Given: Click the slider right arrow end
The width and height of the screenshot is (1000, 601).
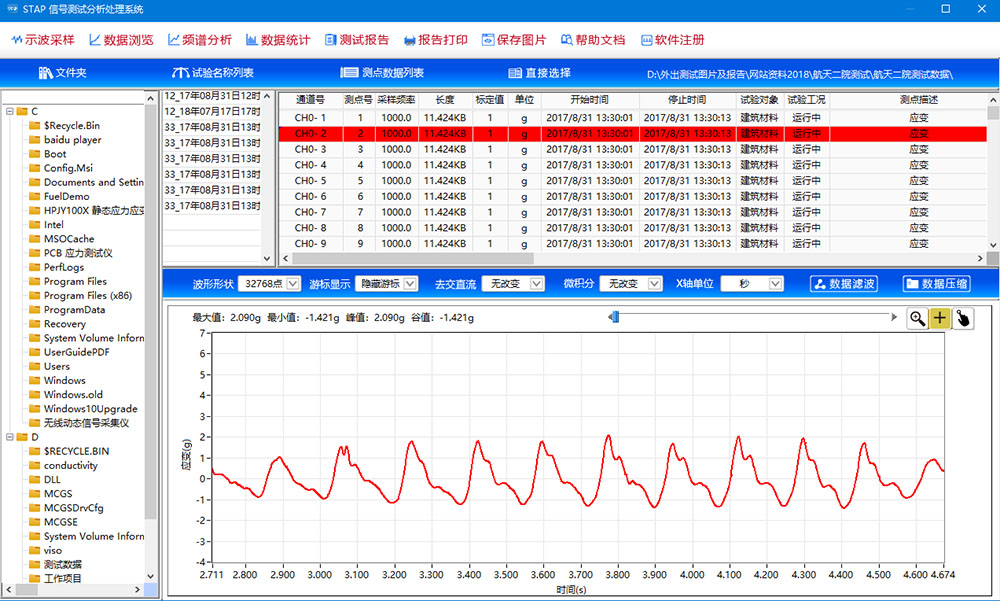Looking at the screenshot, I should 894,316.
